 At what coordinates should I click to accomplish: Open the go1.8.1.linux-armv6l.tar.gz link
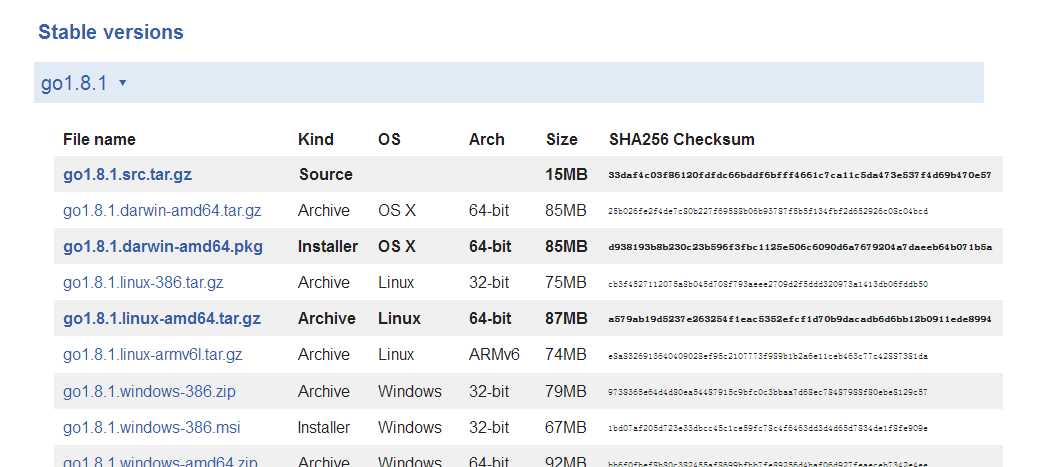coord(152,355)
